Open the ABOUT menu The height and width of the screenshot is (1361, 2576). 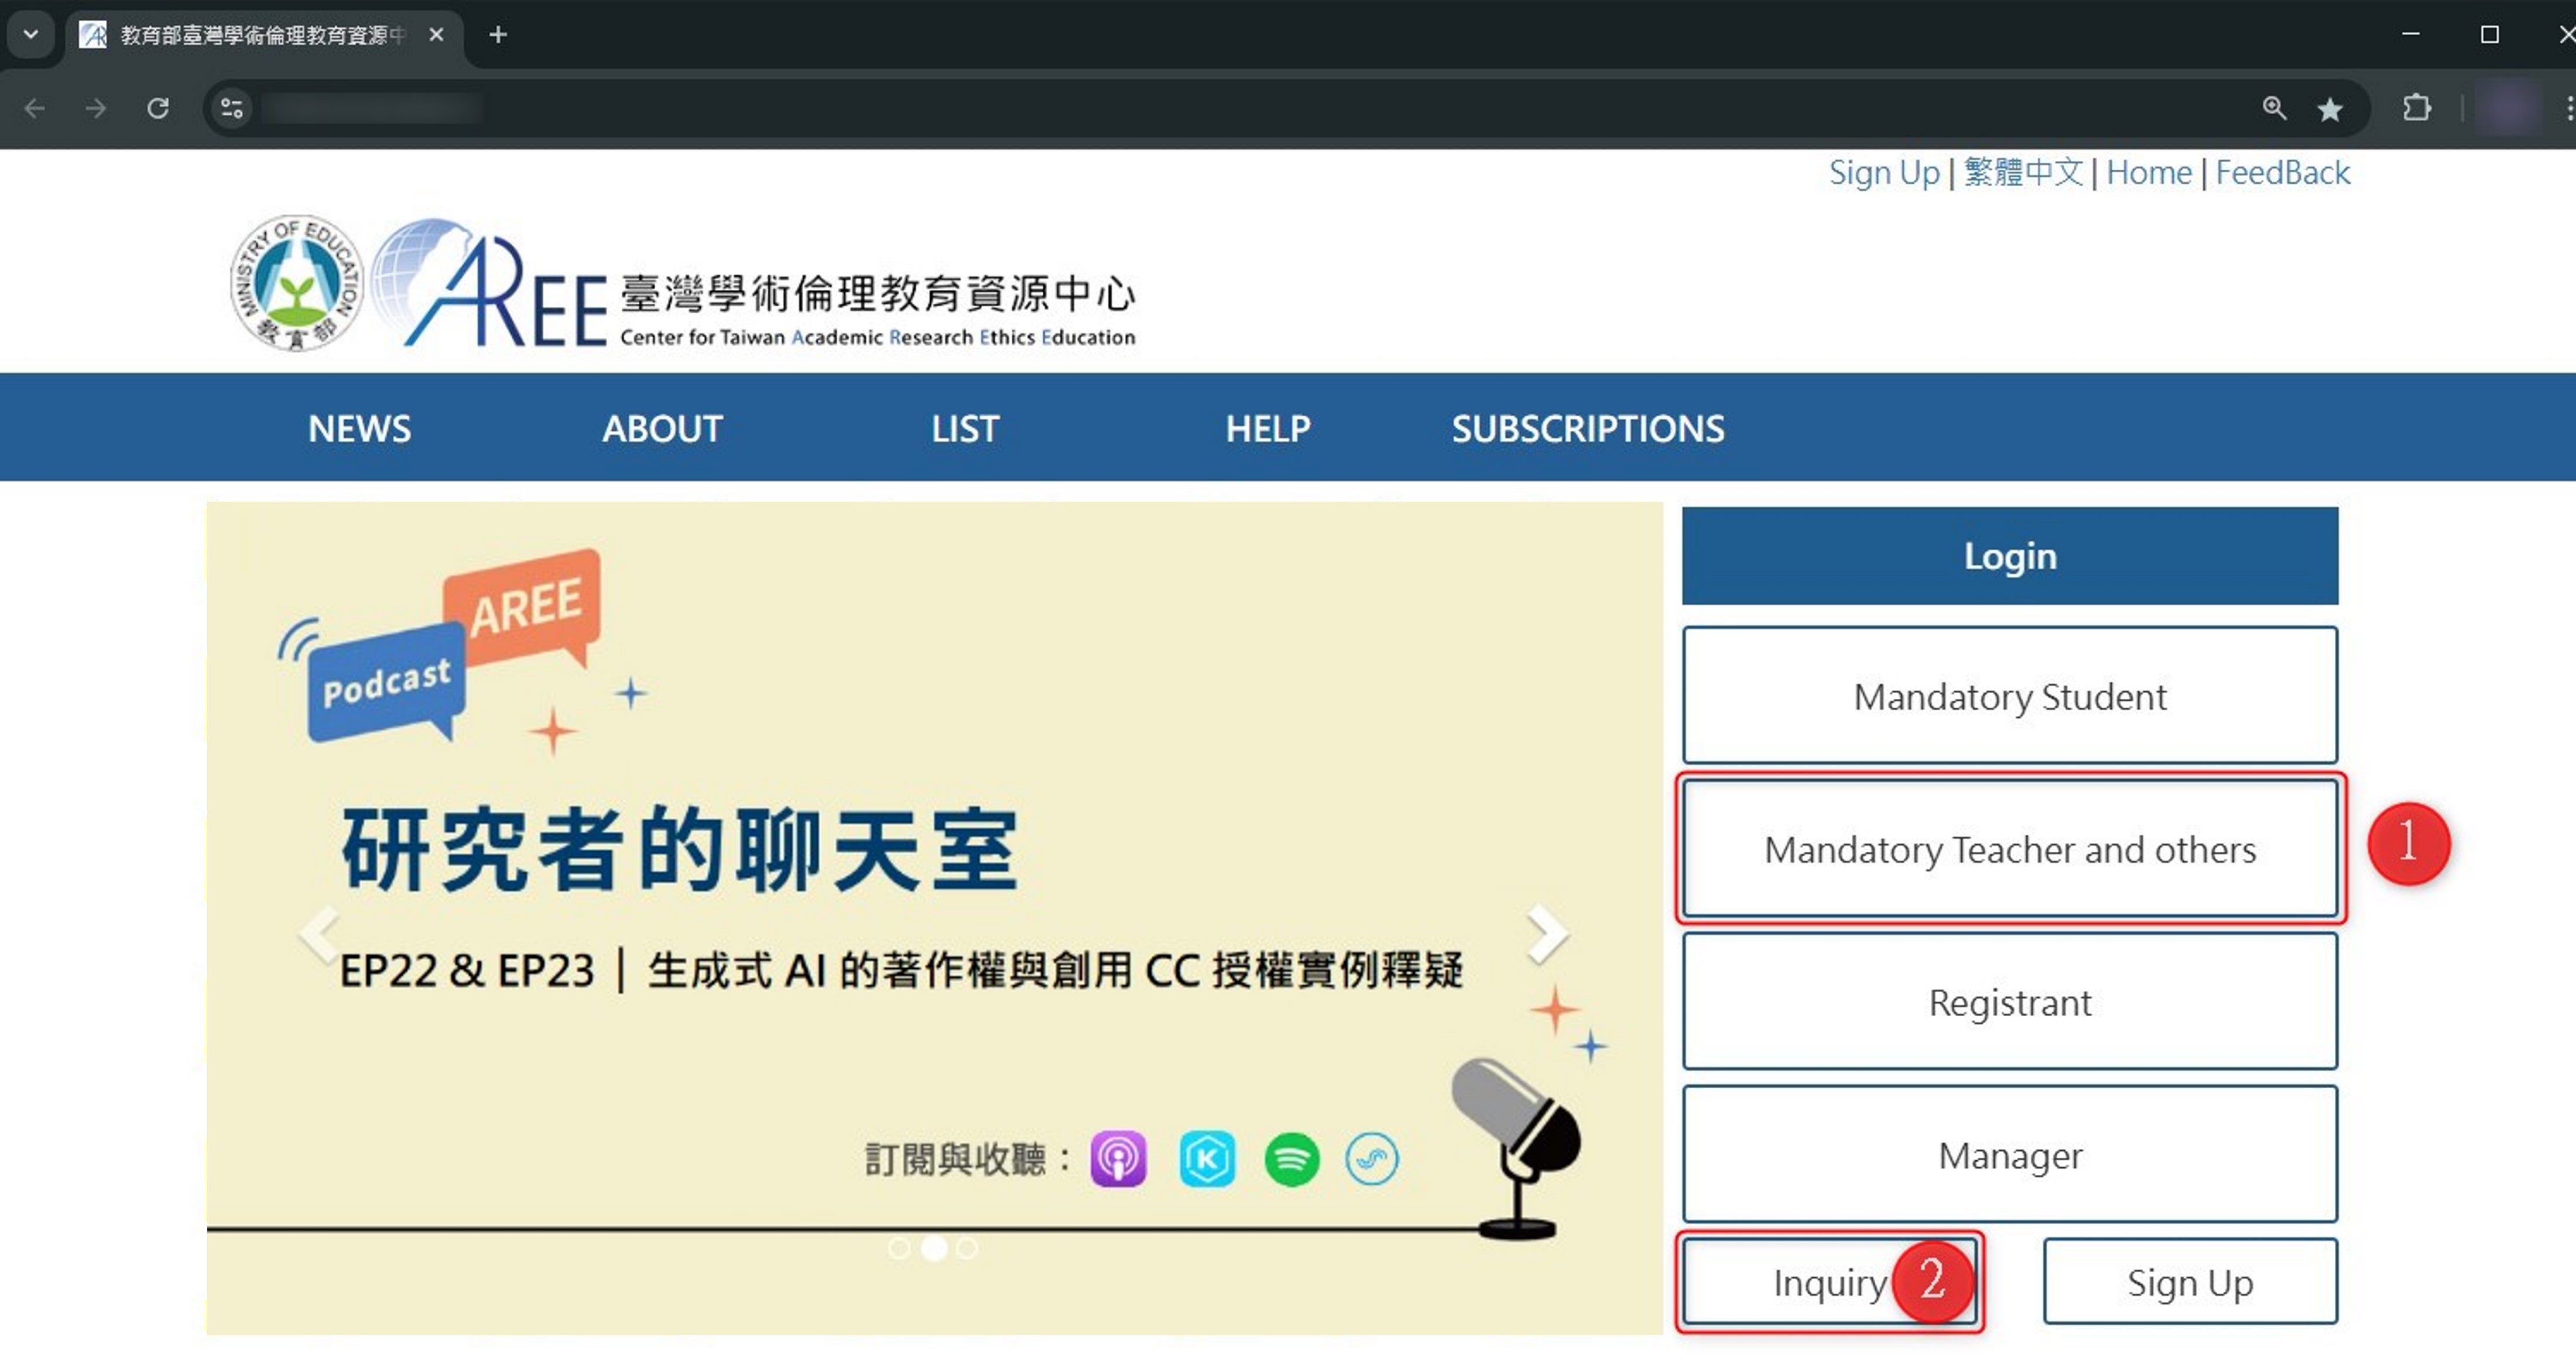[x=662, y=428]
